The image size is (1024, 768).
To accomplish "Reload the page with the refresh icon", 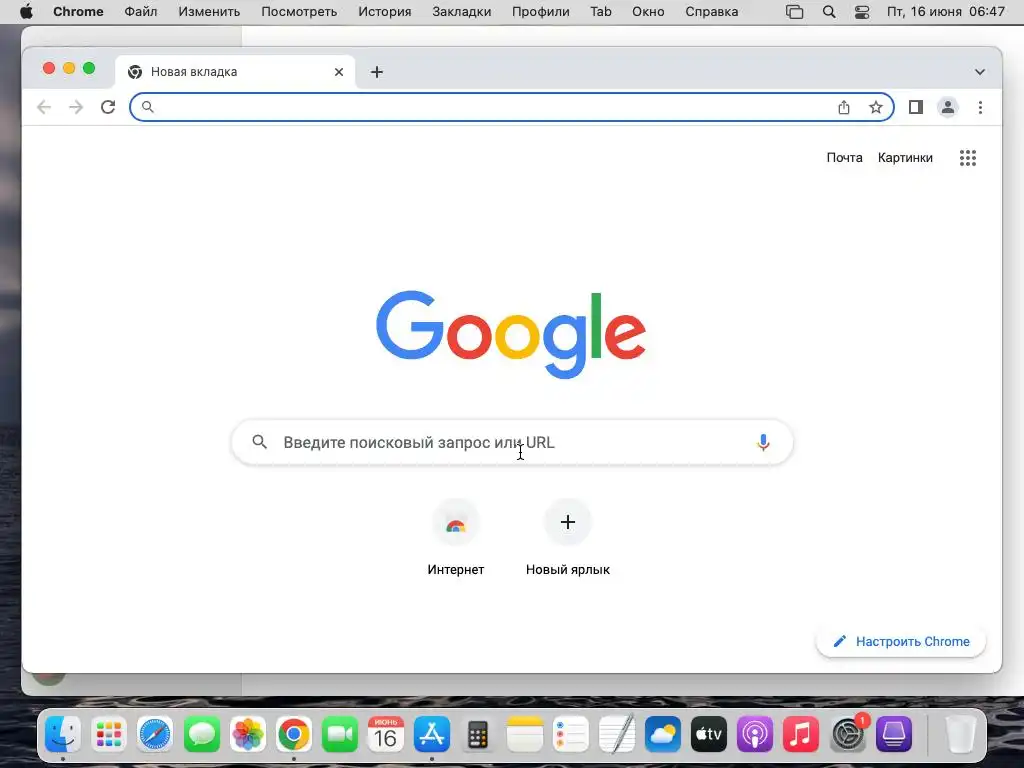I will [108, 107].
